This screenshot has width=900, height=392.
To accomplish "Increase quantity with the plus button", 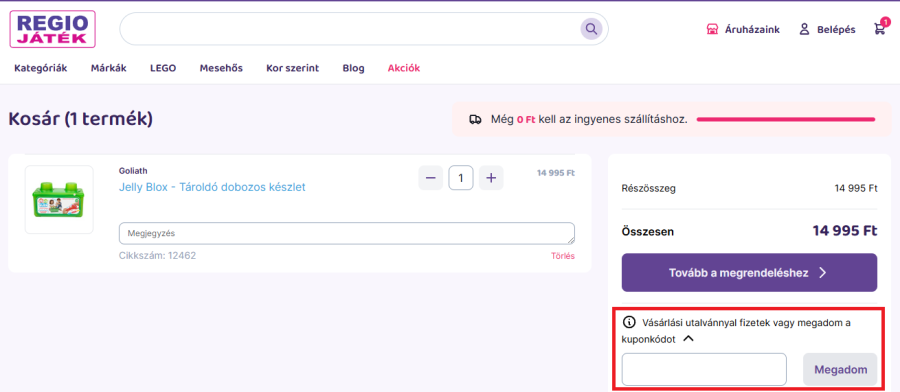I will coord(491,178).
